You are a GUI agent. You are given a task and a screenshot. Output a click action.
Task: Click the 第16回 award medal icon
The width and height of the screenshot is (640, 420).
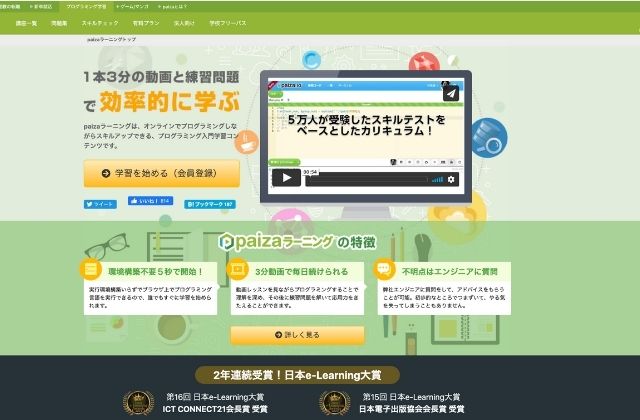coord(138,402)
